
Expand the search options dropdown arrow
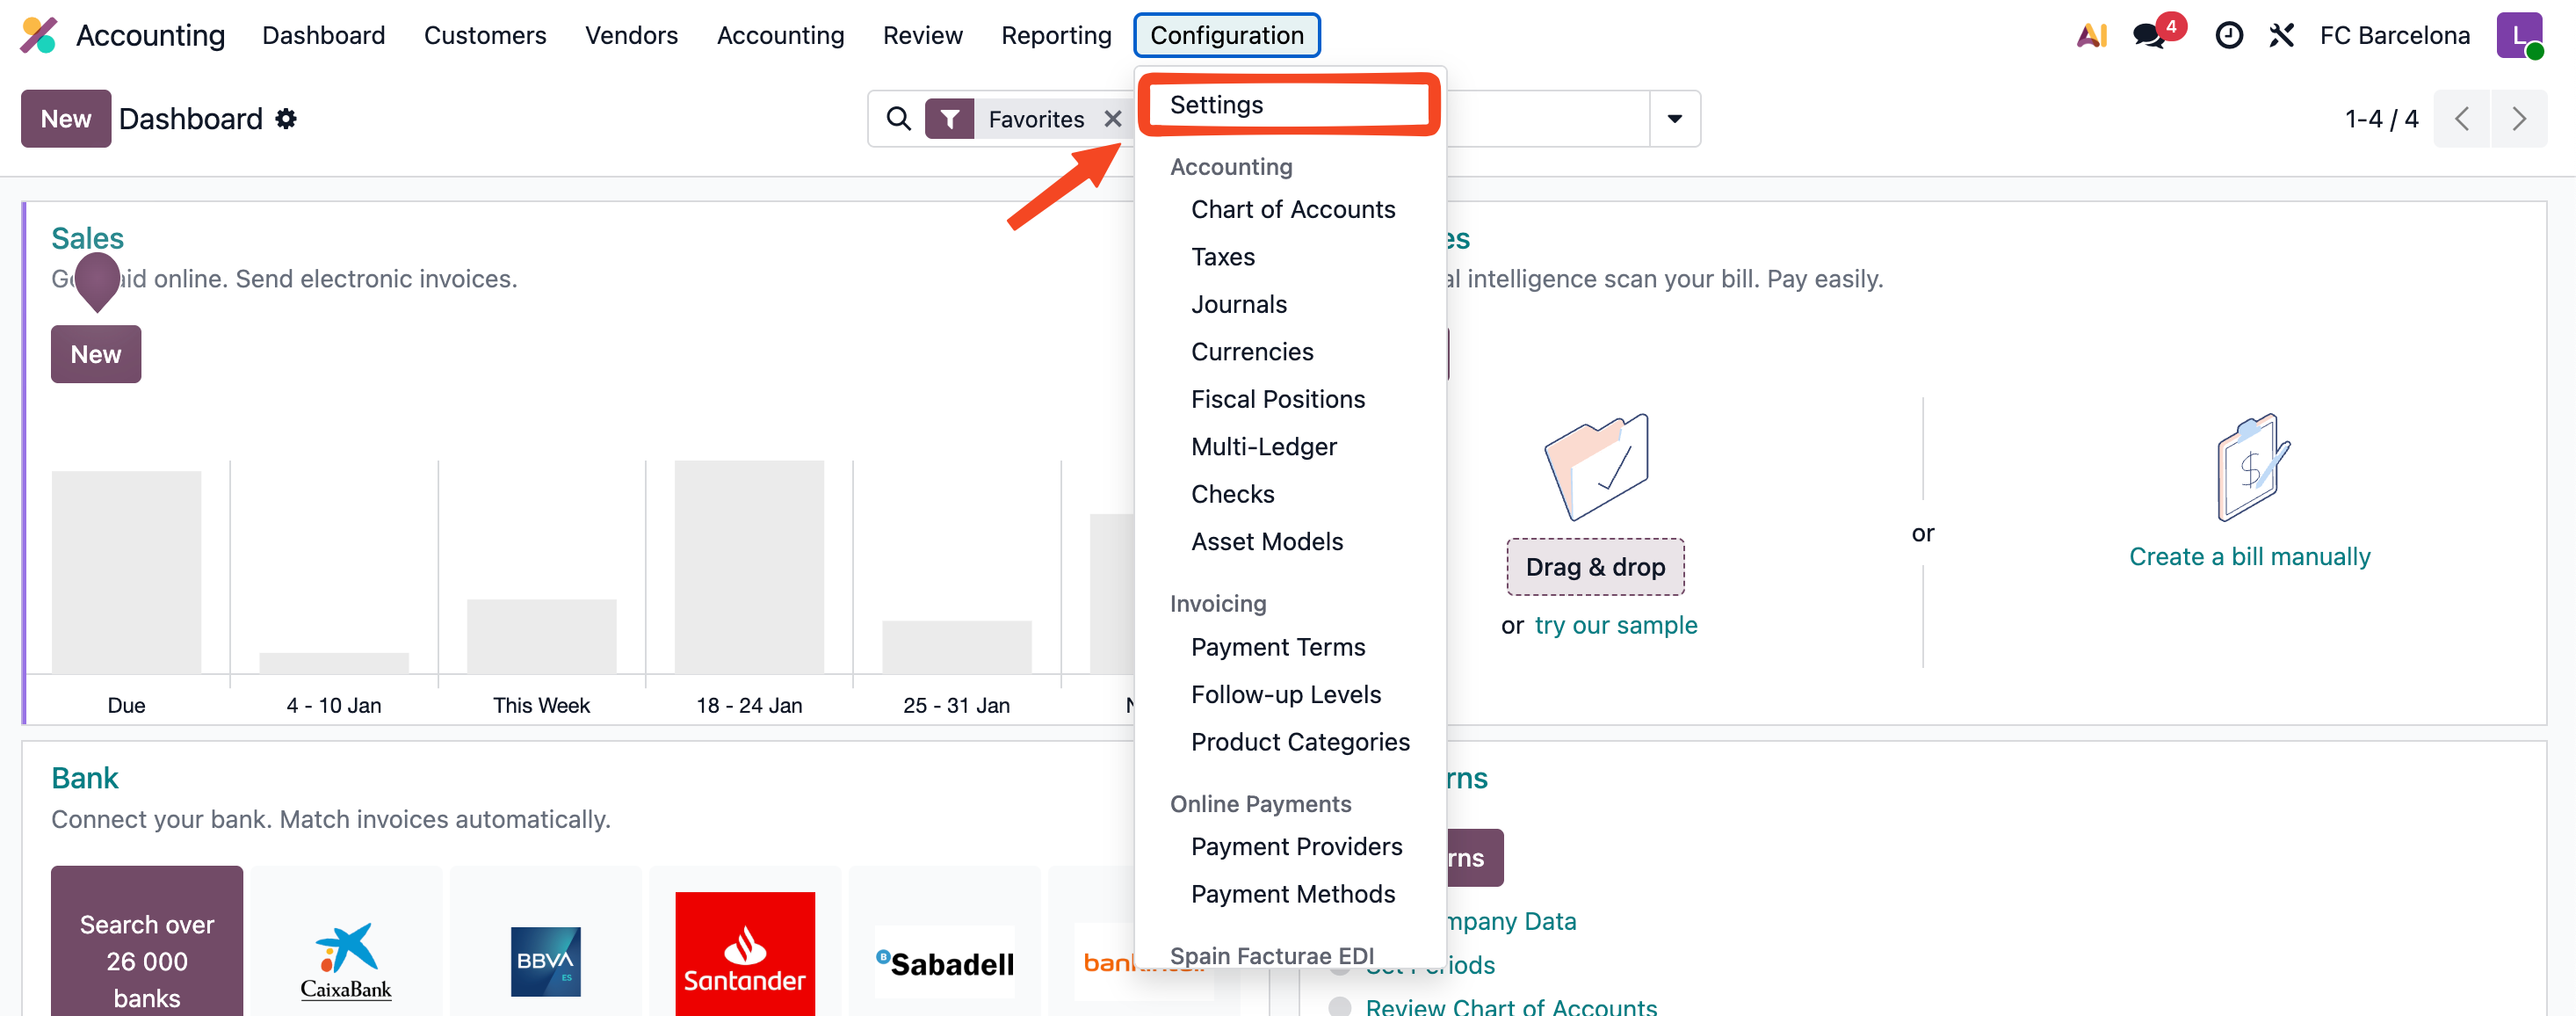point(1674,119)
